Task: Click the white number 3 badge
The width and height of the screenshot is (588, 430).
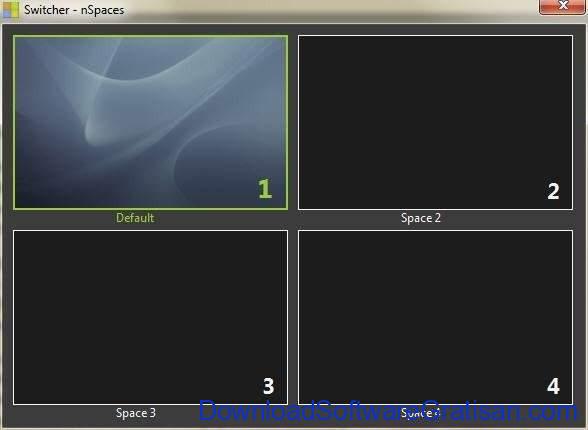Action: pyautogui.click(x=268, y=386)
